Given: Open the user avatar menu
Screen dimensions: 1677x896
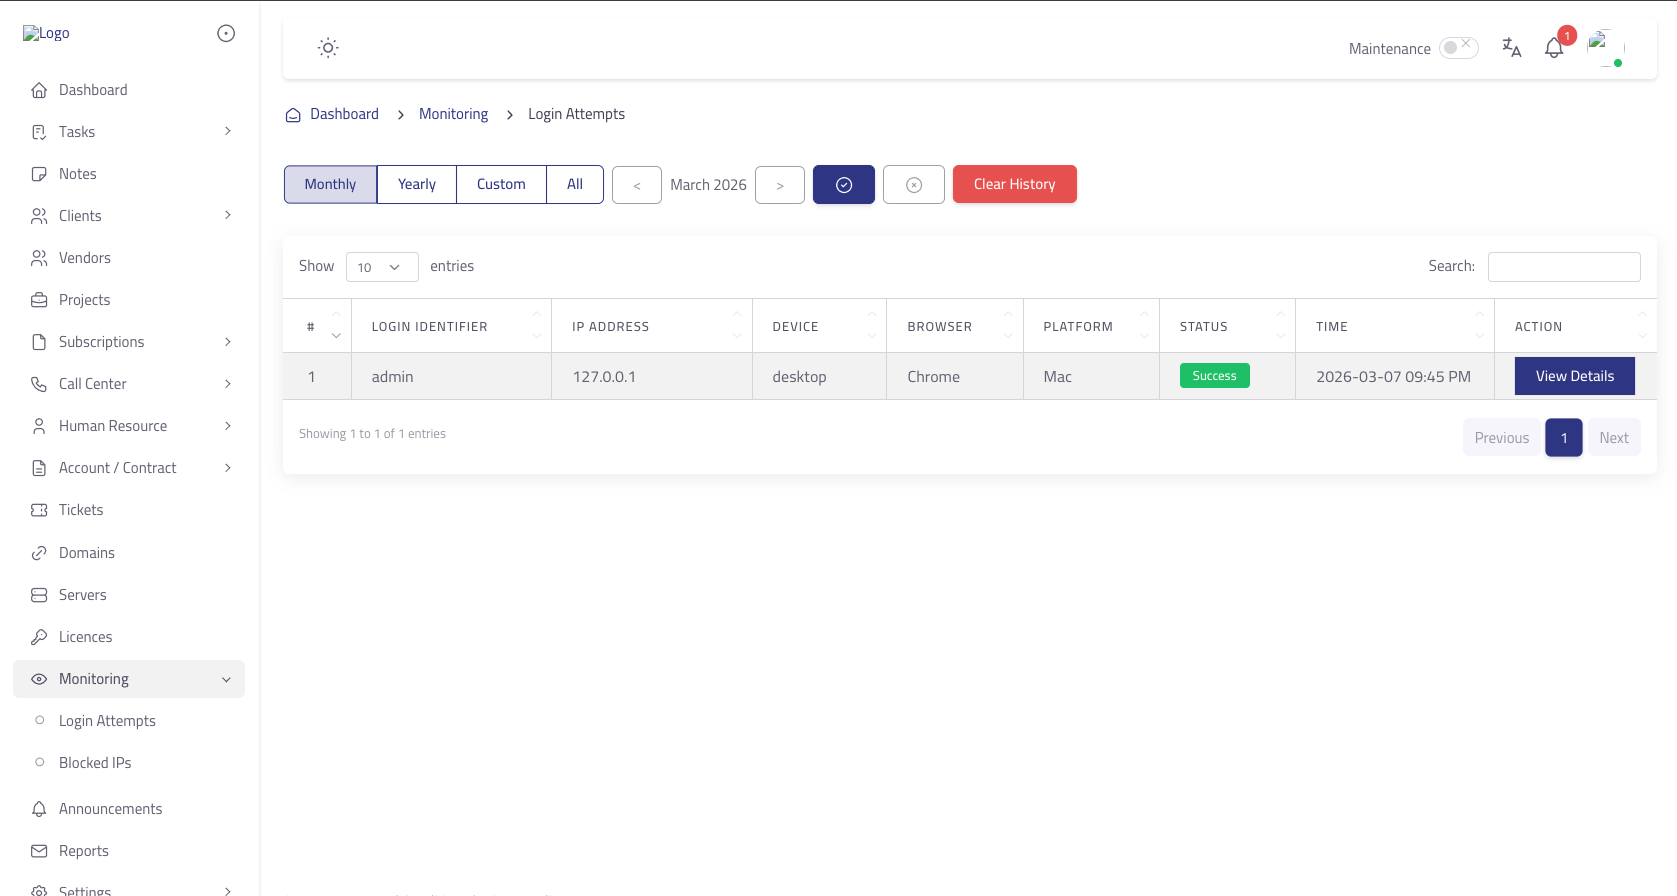Looking at the screenshot, I should pos(1606,48).
